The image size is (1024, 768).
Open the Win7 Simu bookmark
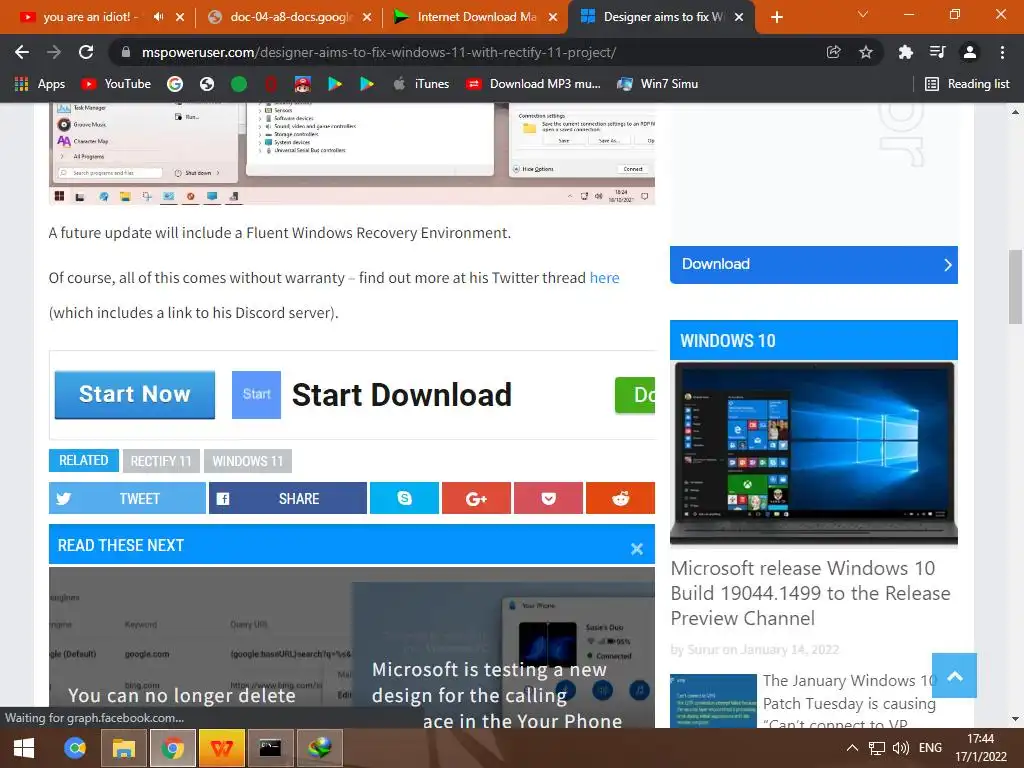click(658, 84)
